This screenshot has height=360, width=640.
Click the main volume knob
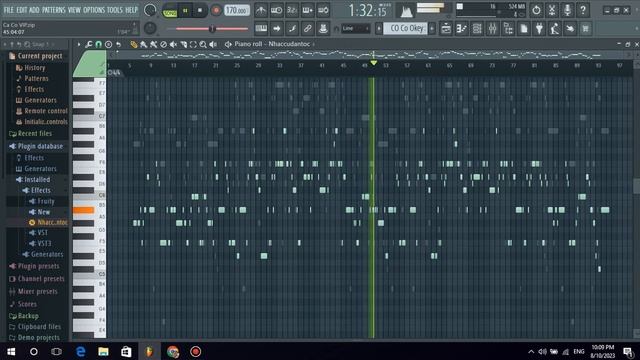(150, 10)
